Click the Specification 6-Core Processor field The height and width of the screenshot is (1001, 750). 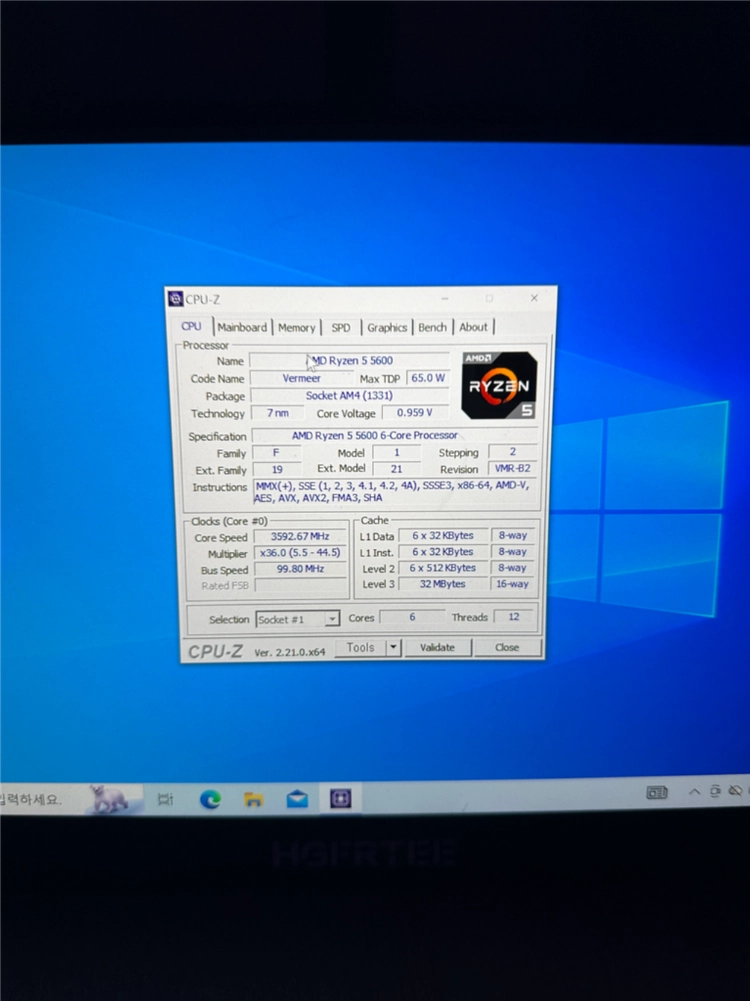[394, 435]
